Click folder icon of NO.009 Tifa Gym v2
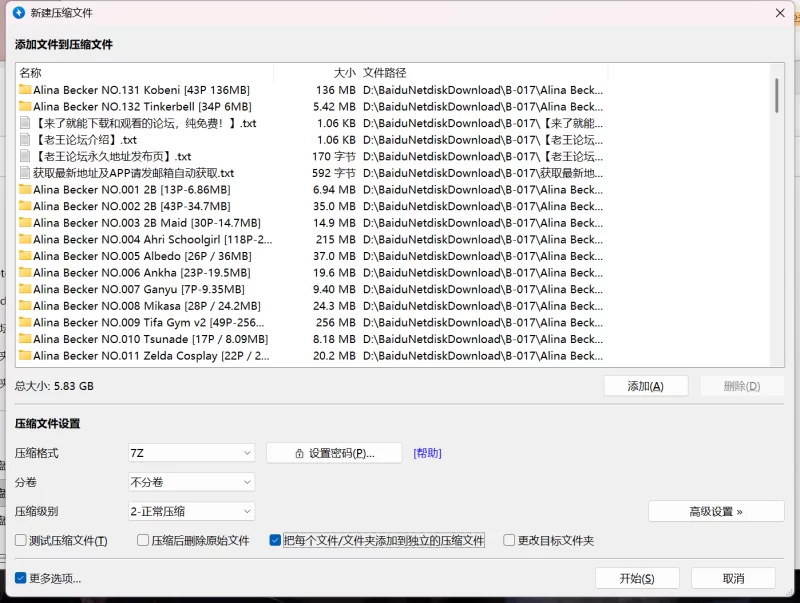The height and width of the screenshot is (603, 800). tap(25, 322)
